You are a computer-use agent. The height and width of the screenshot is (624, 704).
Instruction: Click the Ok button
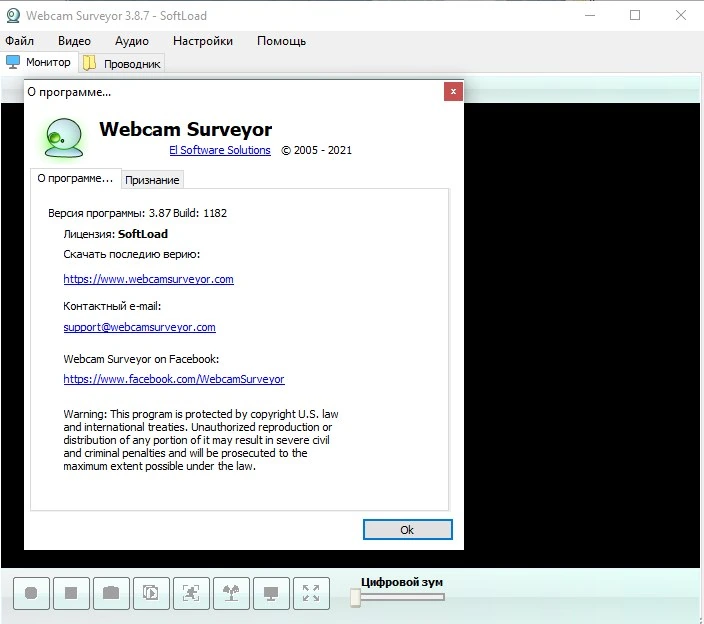407,530
